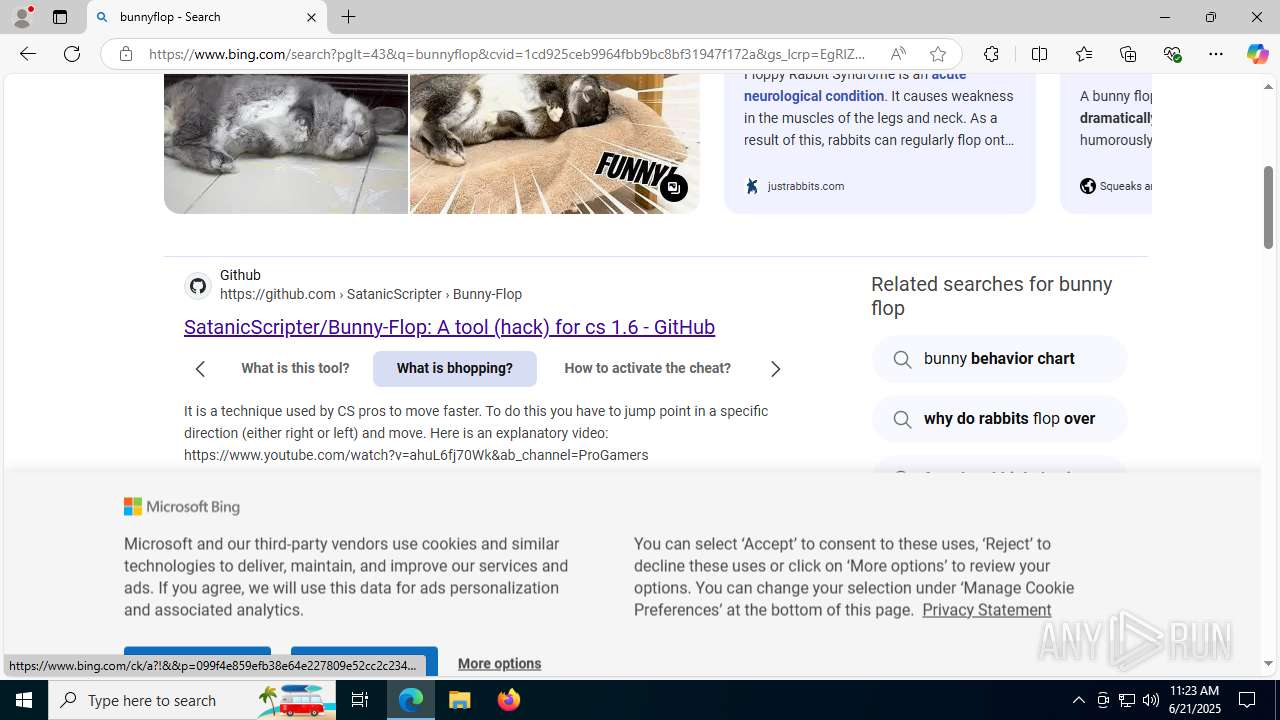1280x720 pixels.
Task: Open the tab actions menu icon
Action: point(59,17)
